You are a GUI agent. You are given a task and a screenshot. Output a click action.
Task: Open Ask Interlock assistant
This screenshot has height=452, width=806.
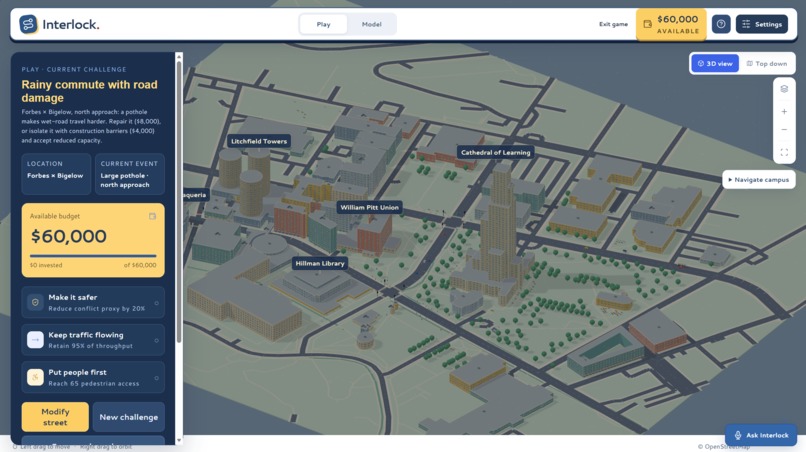point(761,435)
